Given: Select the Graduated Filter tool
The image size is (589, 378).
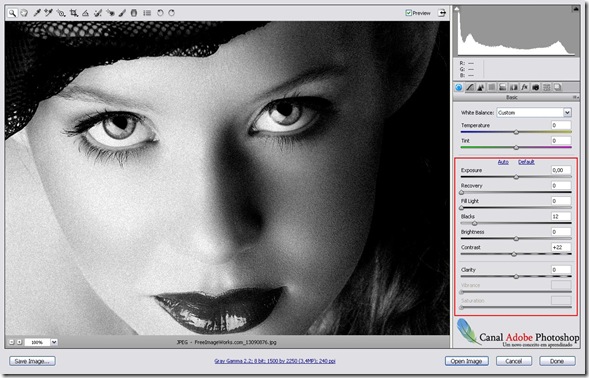Looking at the screenshot, I should click(x=134, y=13).
